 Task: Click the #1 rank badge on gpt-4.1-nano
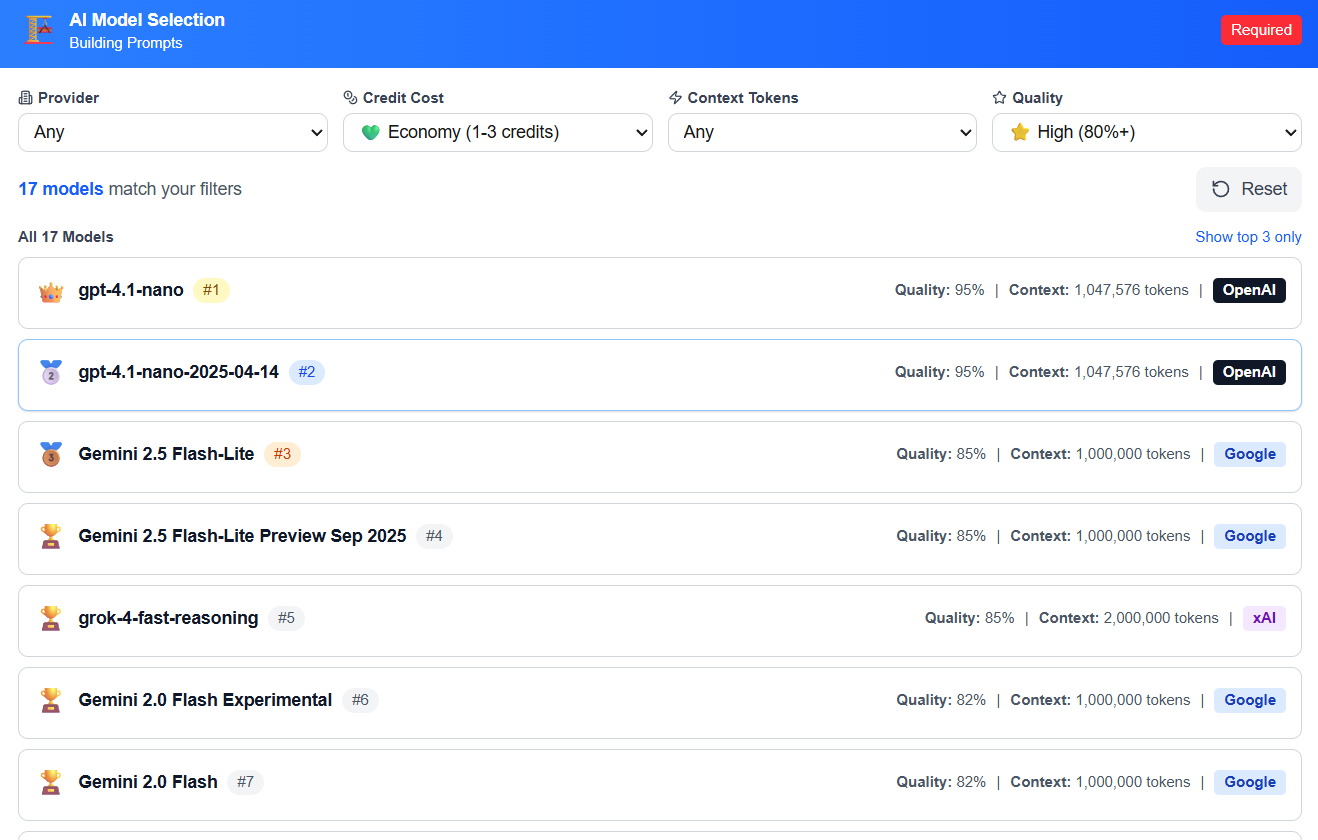[211, 291]
